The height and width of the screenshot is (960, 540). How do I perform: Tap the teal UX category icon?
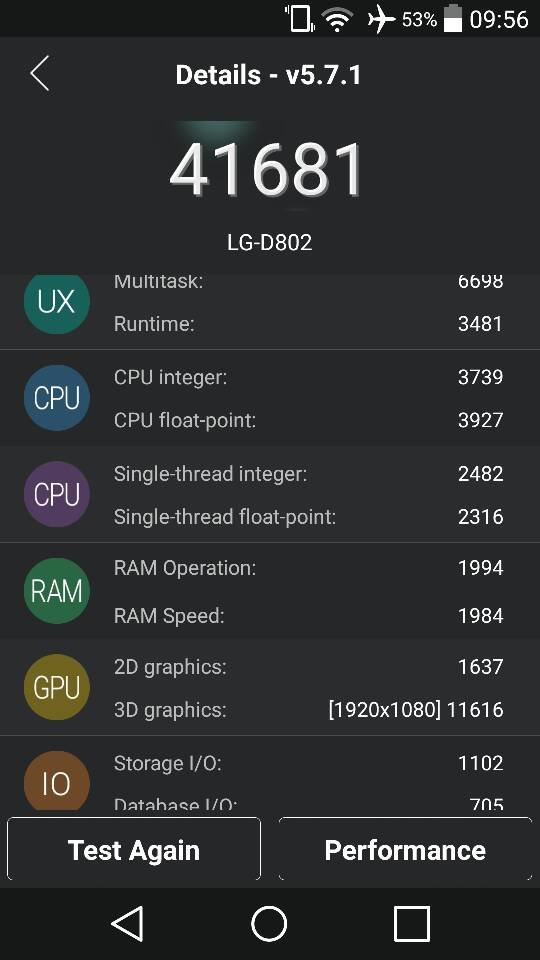point(56,301)
